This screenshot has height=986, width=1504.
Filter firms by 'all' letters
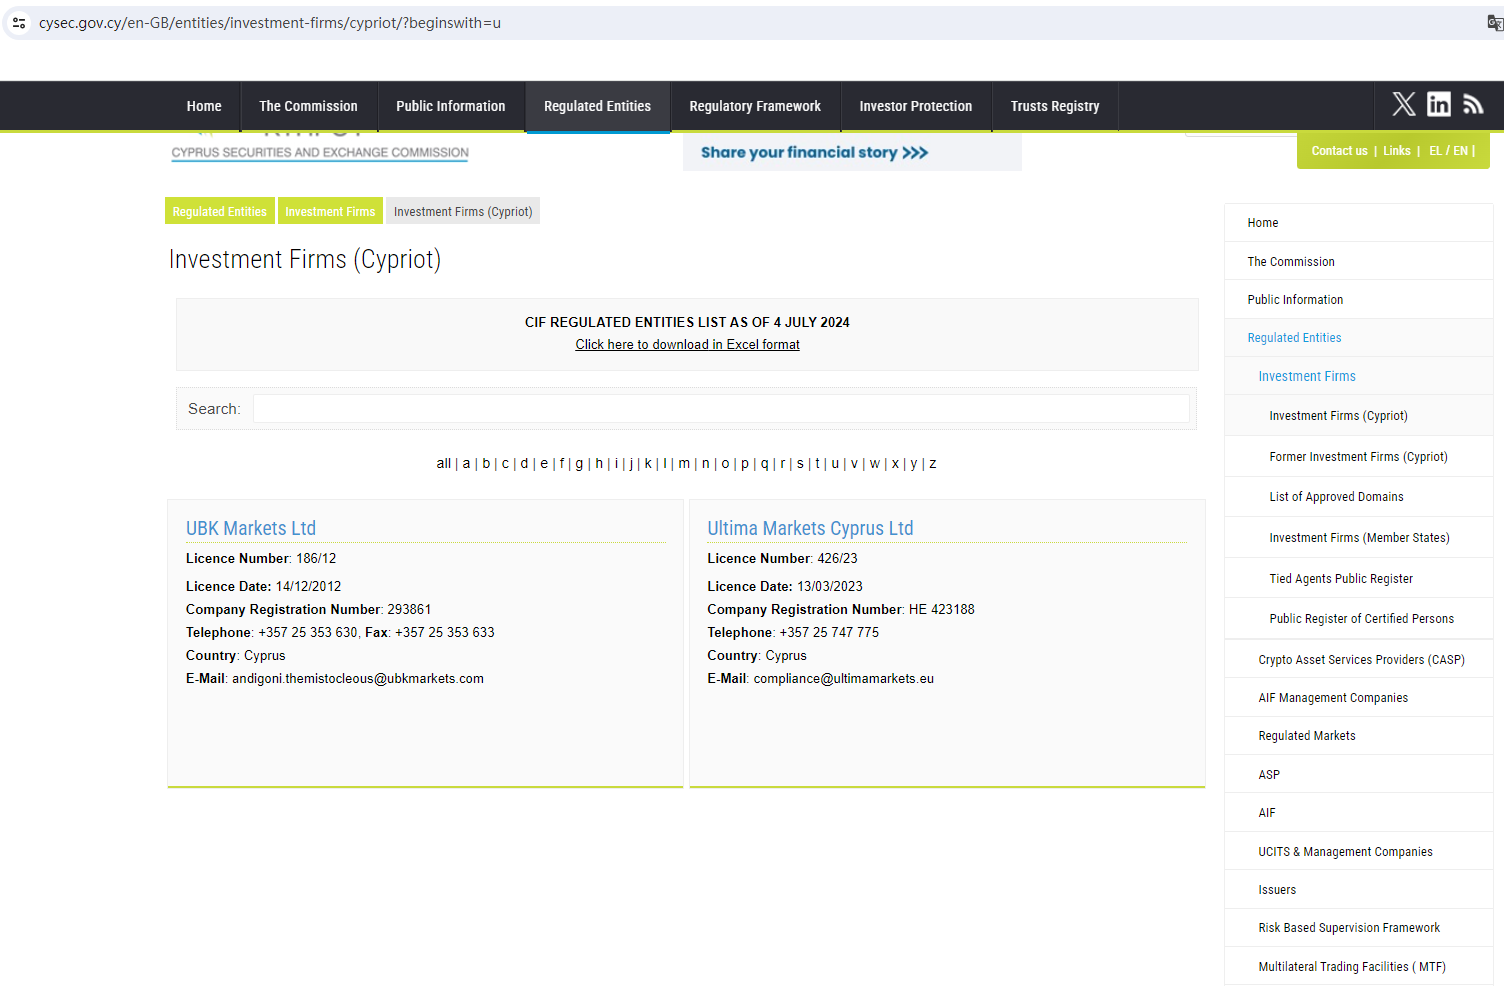[444, 463]
